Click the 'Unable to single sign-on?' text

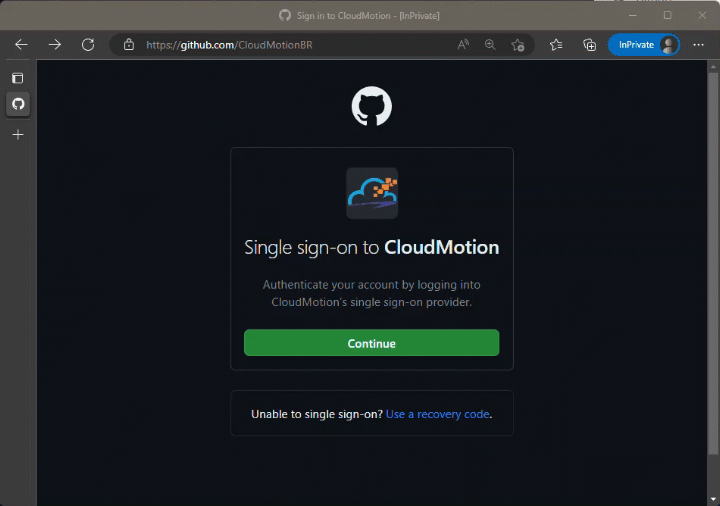[x=317, y=414]
